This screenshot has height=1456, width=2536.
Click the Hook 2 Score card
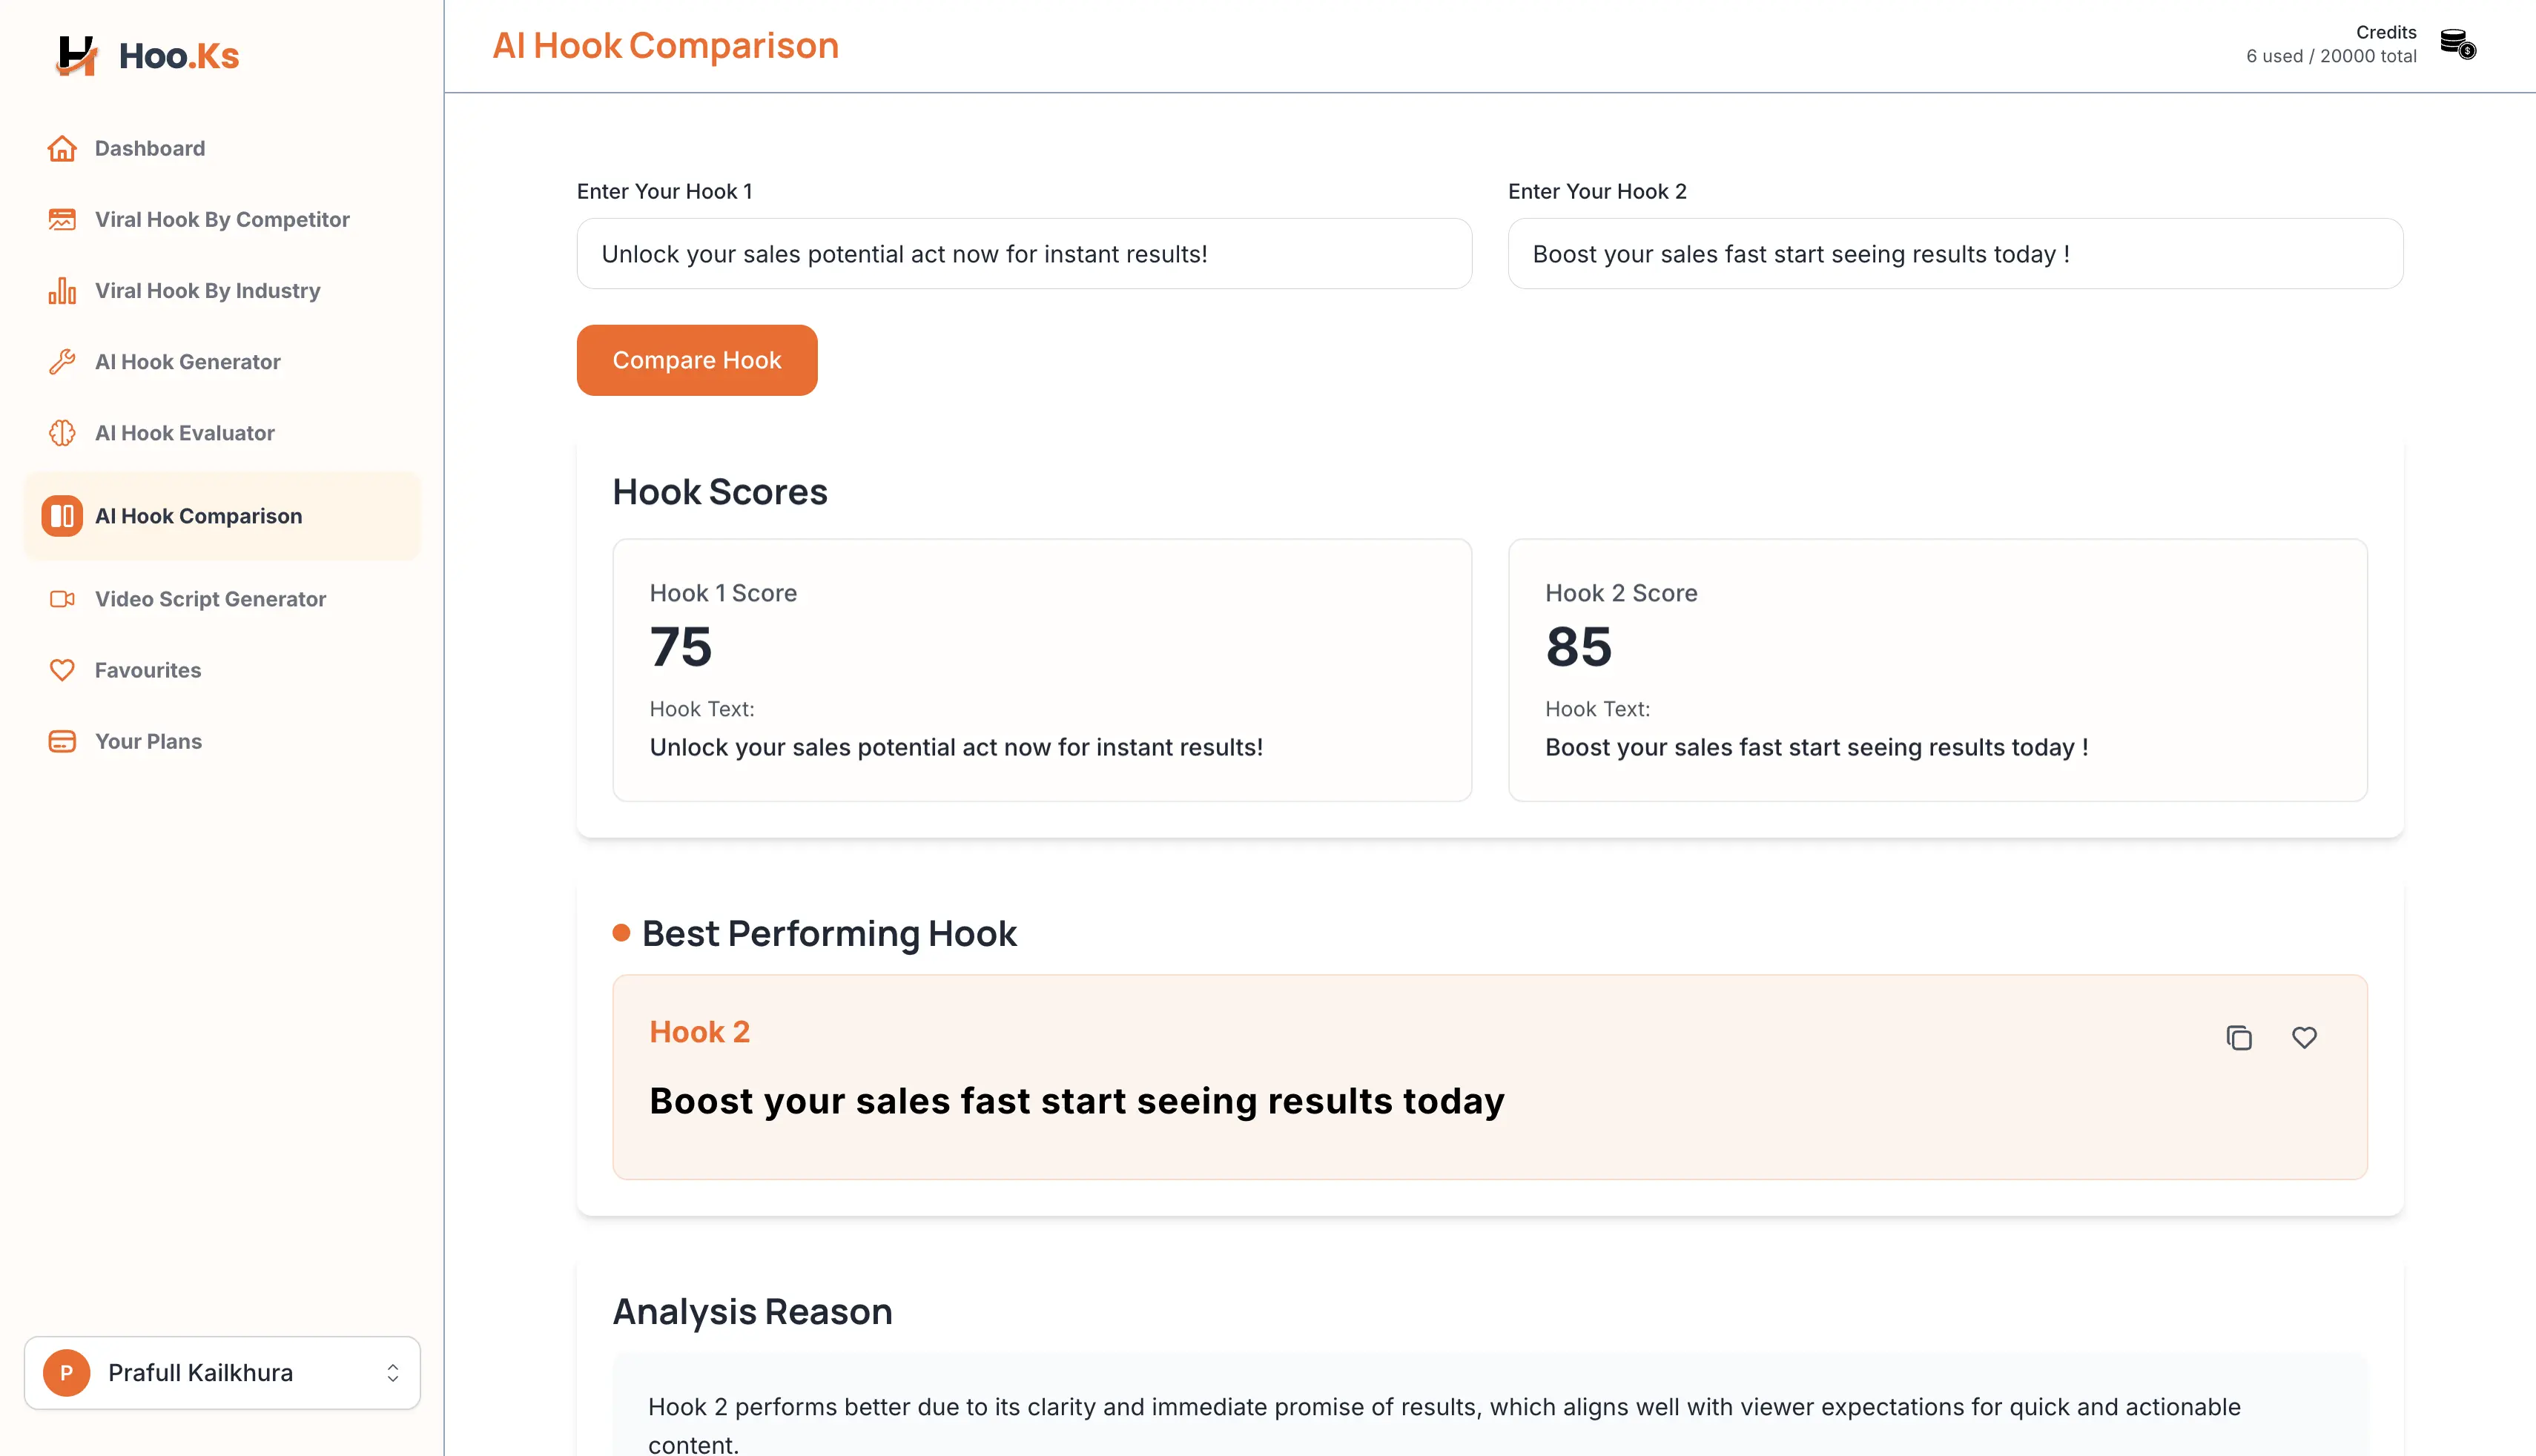(1937, 670)
